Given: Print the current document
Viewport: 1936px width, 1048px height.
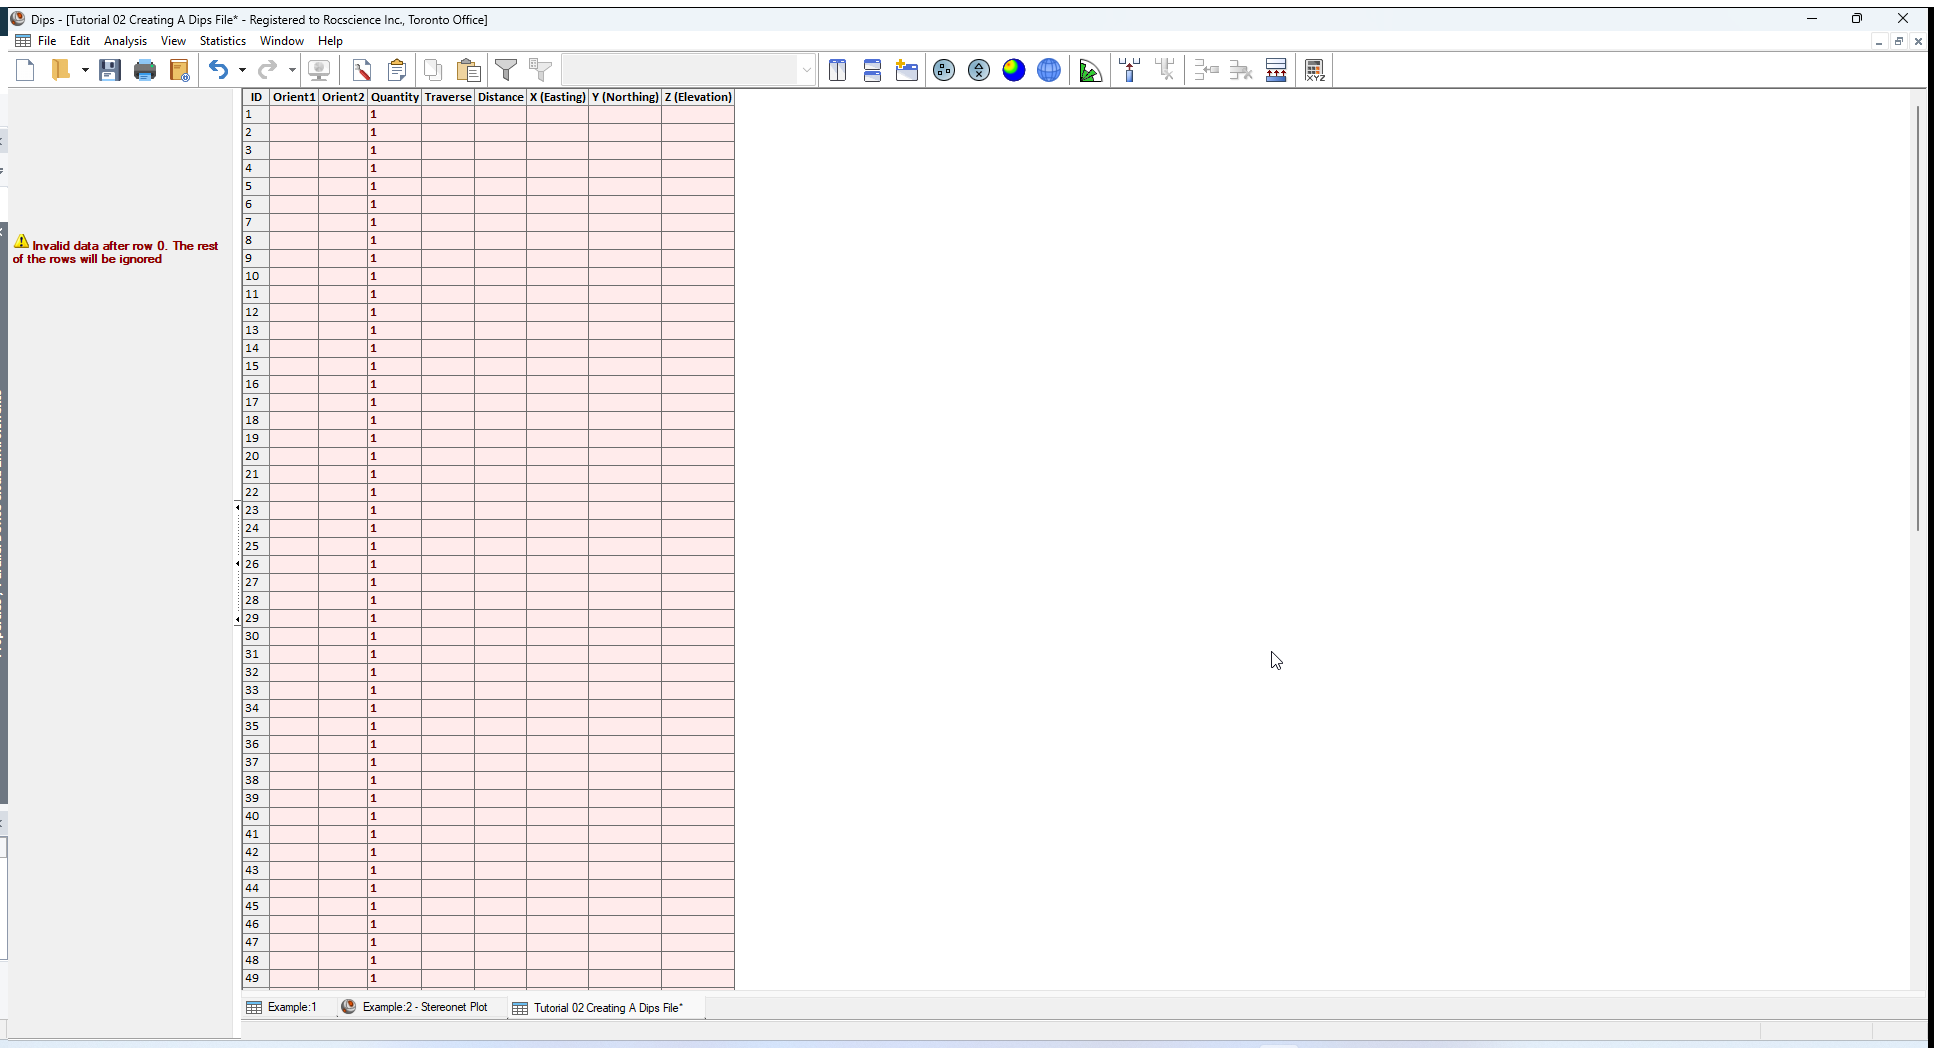Looking at the screenshot, I should click(145, 70).
